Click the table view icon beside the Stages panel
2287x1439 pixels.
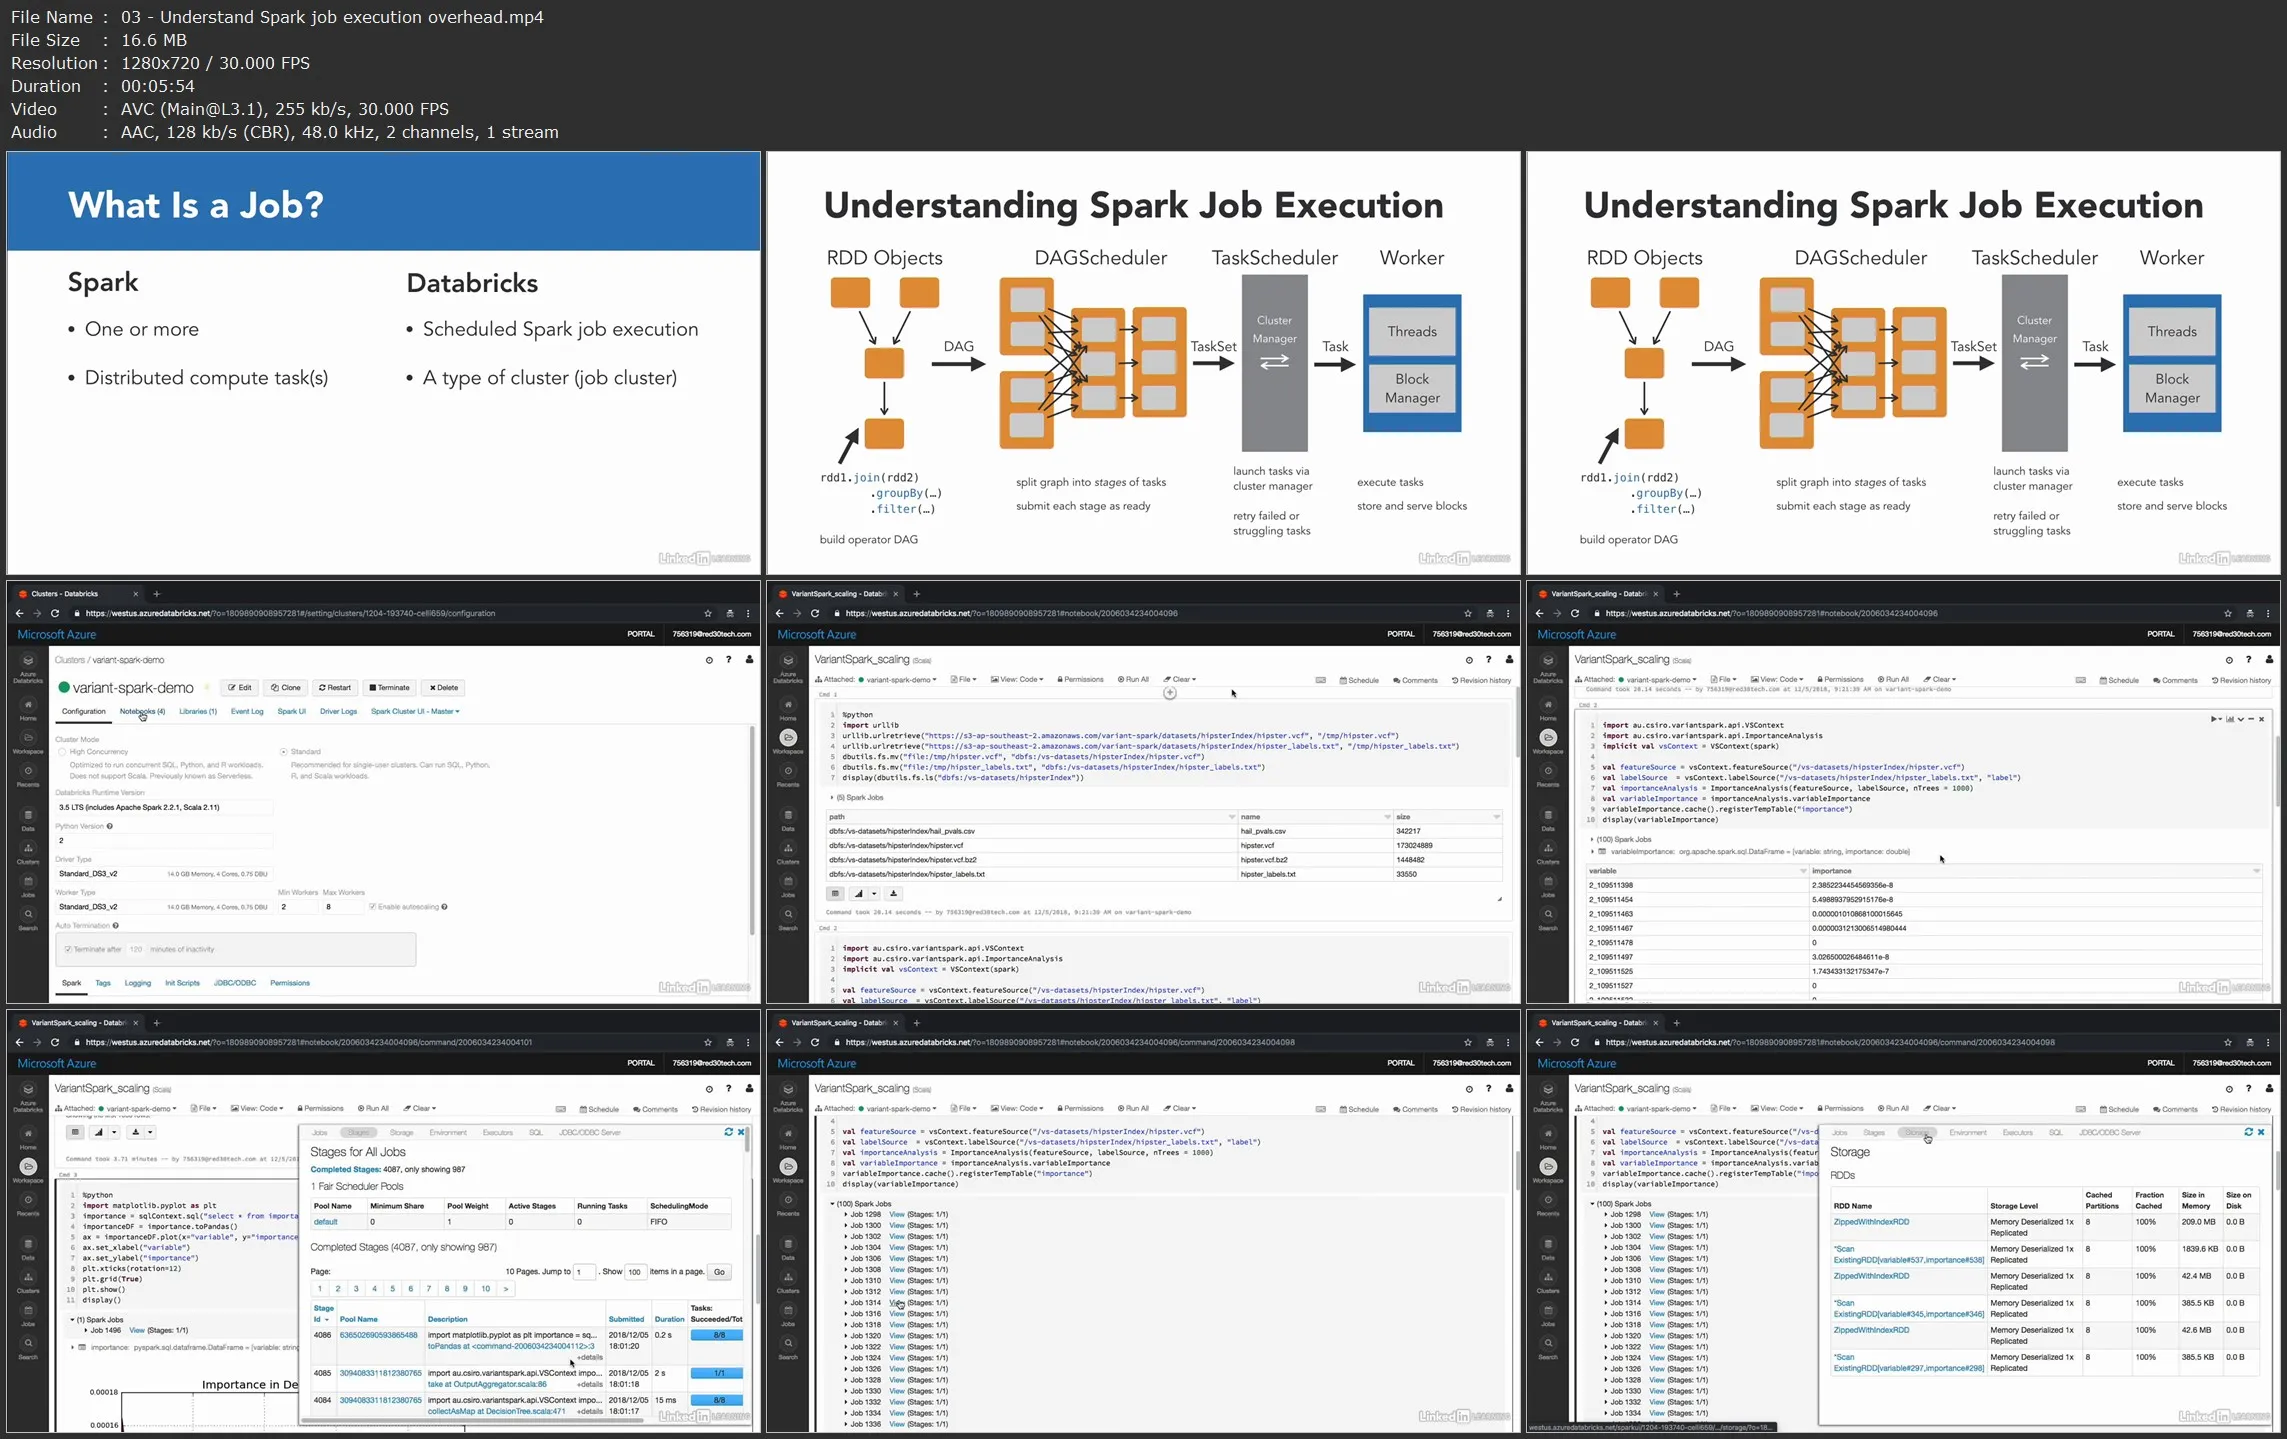[75, 1132]
